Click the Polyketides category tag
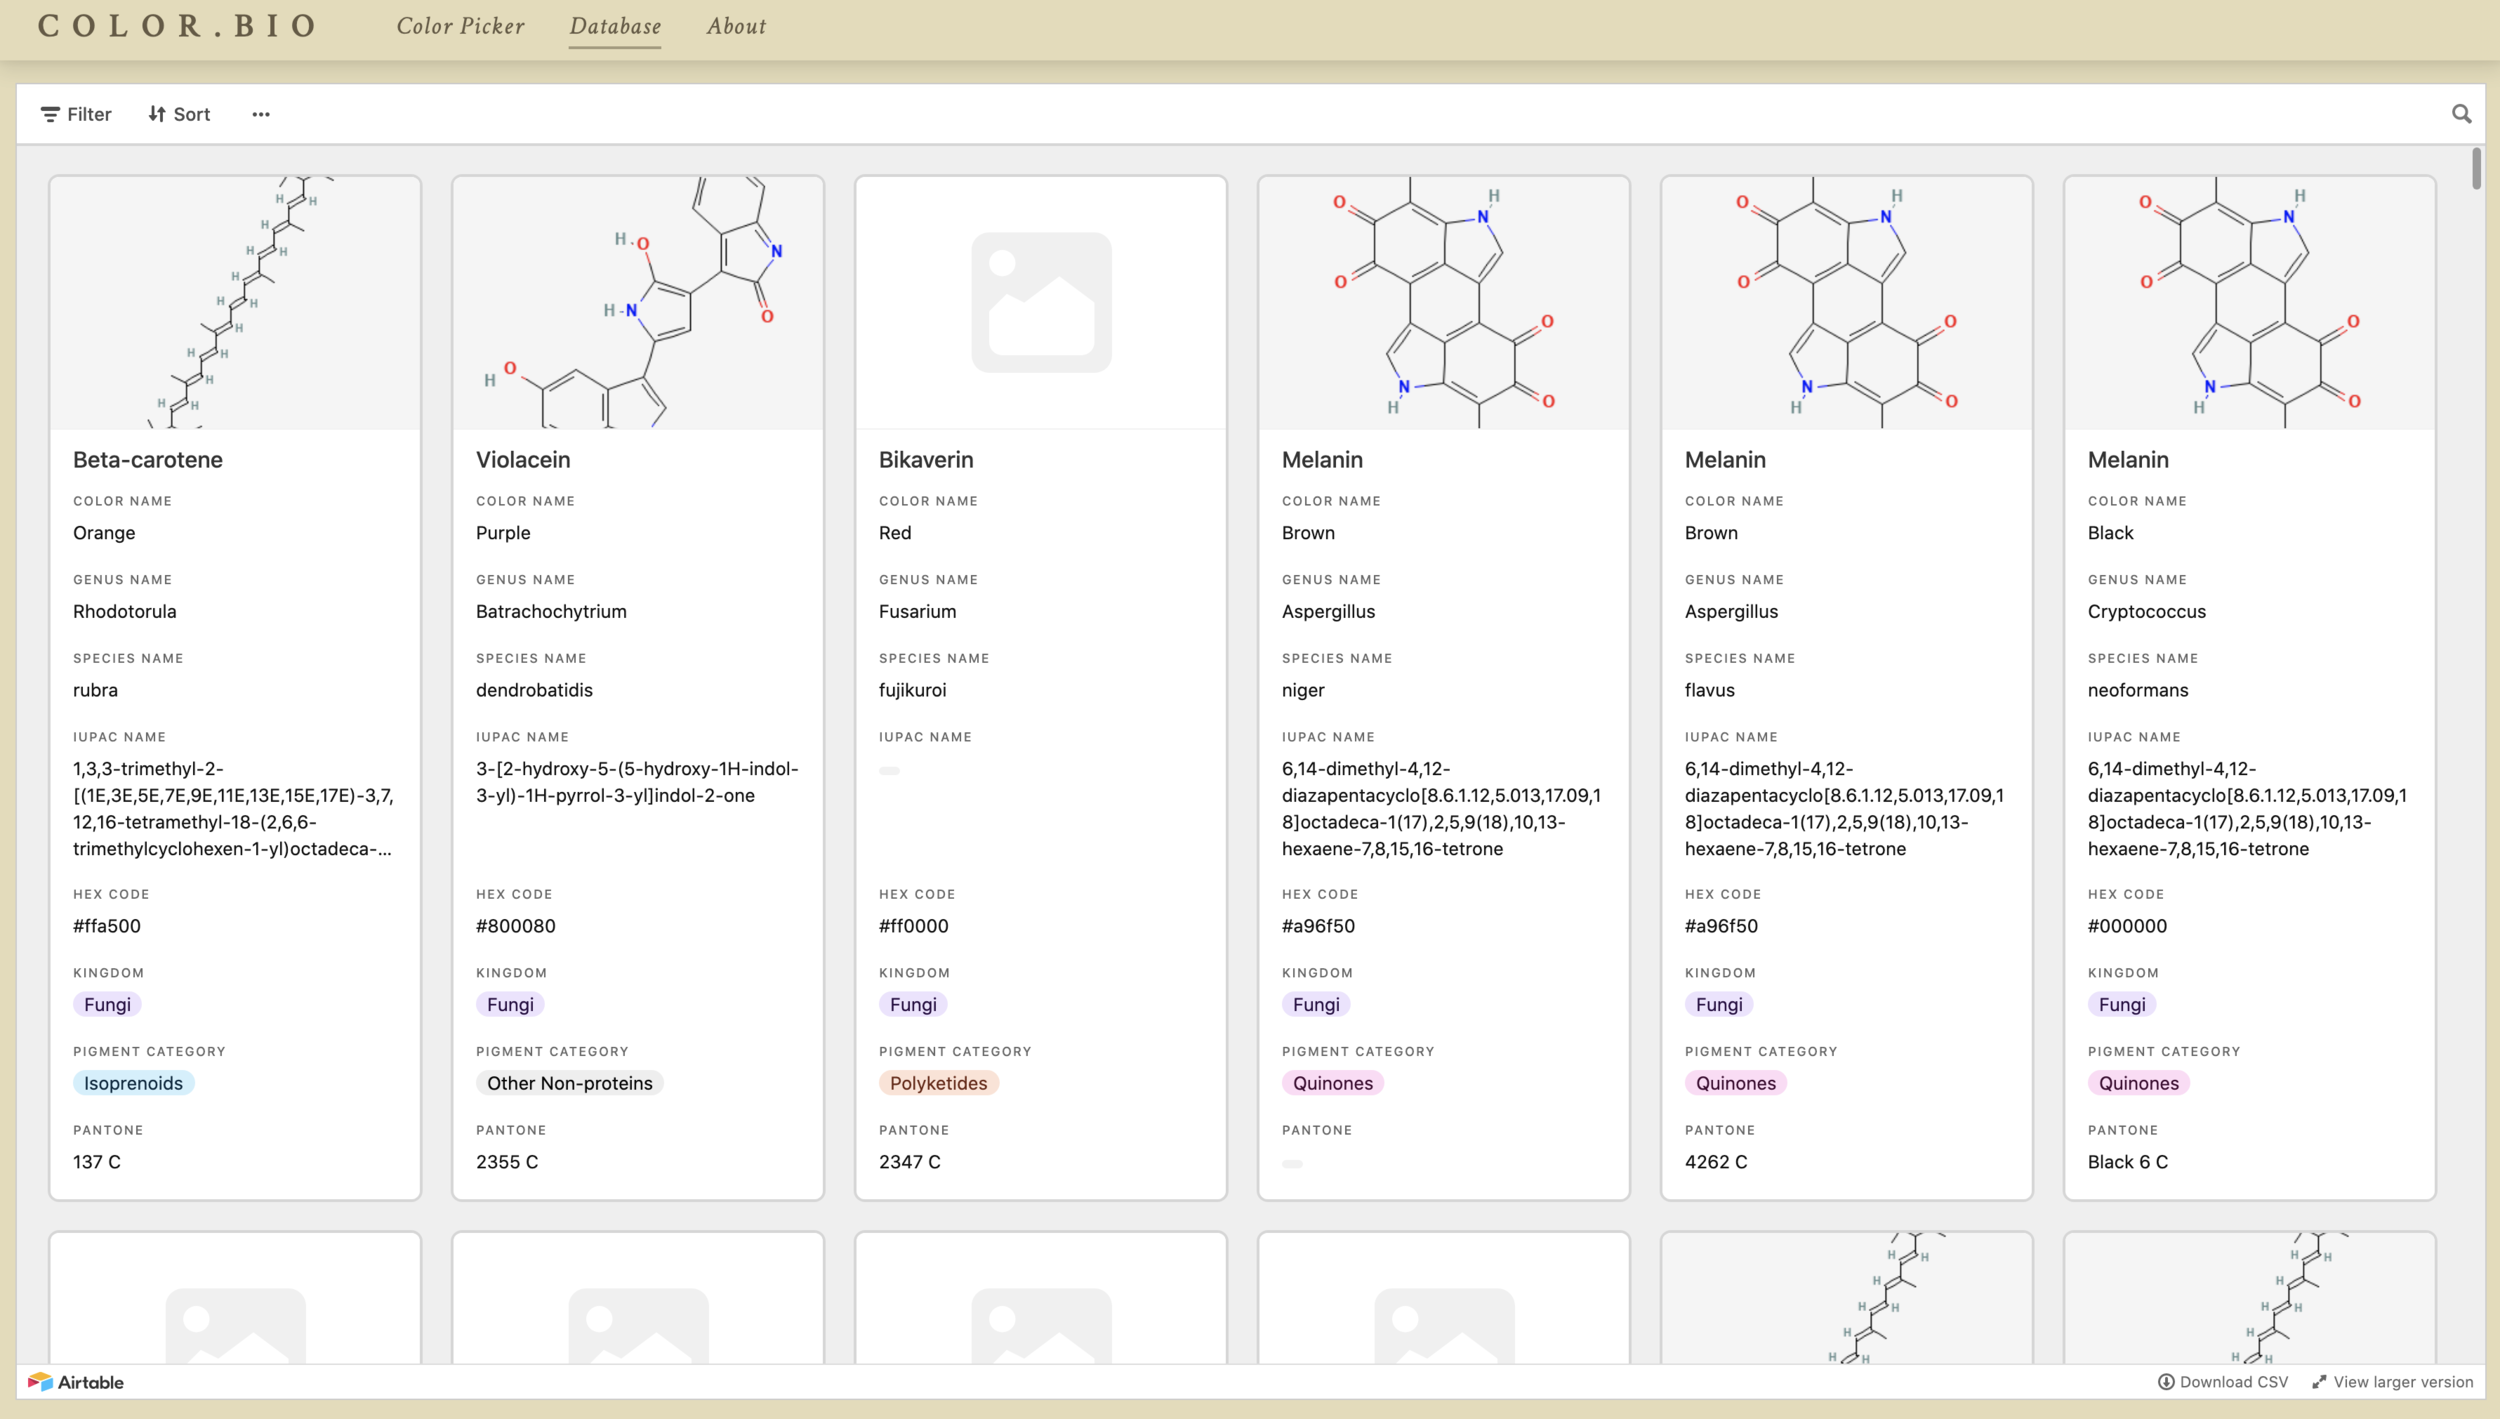 click(x=938, y=1083)
